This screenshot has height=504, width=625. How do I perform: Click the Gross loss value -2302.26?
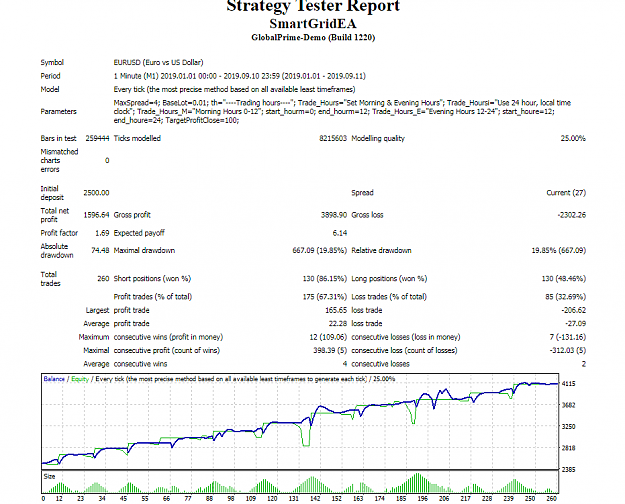point(572,215)
